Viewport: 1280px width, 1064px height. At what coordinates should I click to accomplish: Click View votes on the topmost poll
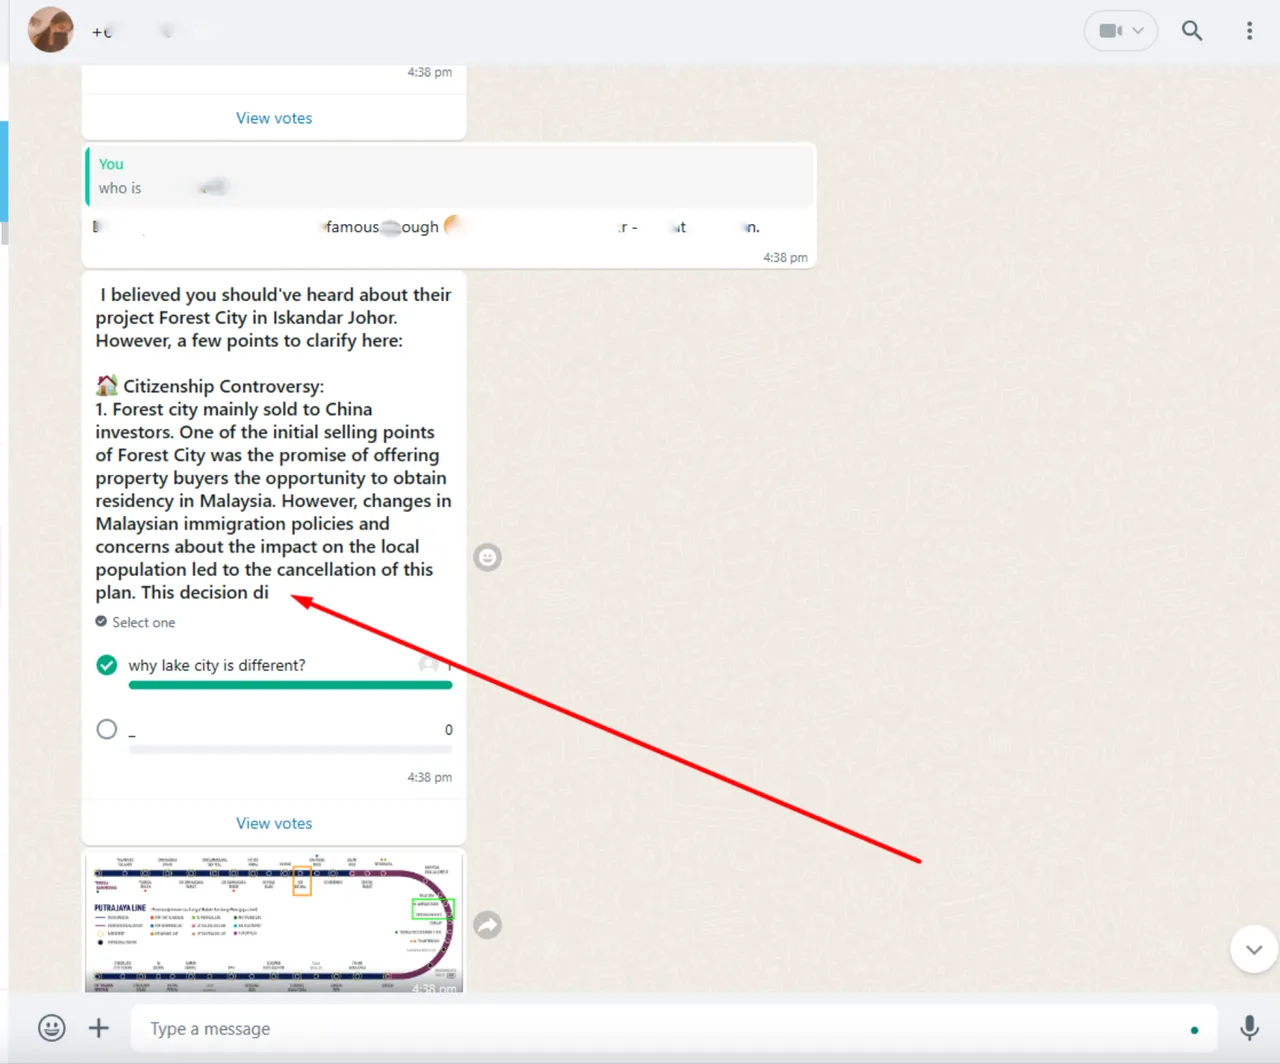point(273,118)
